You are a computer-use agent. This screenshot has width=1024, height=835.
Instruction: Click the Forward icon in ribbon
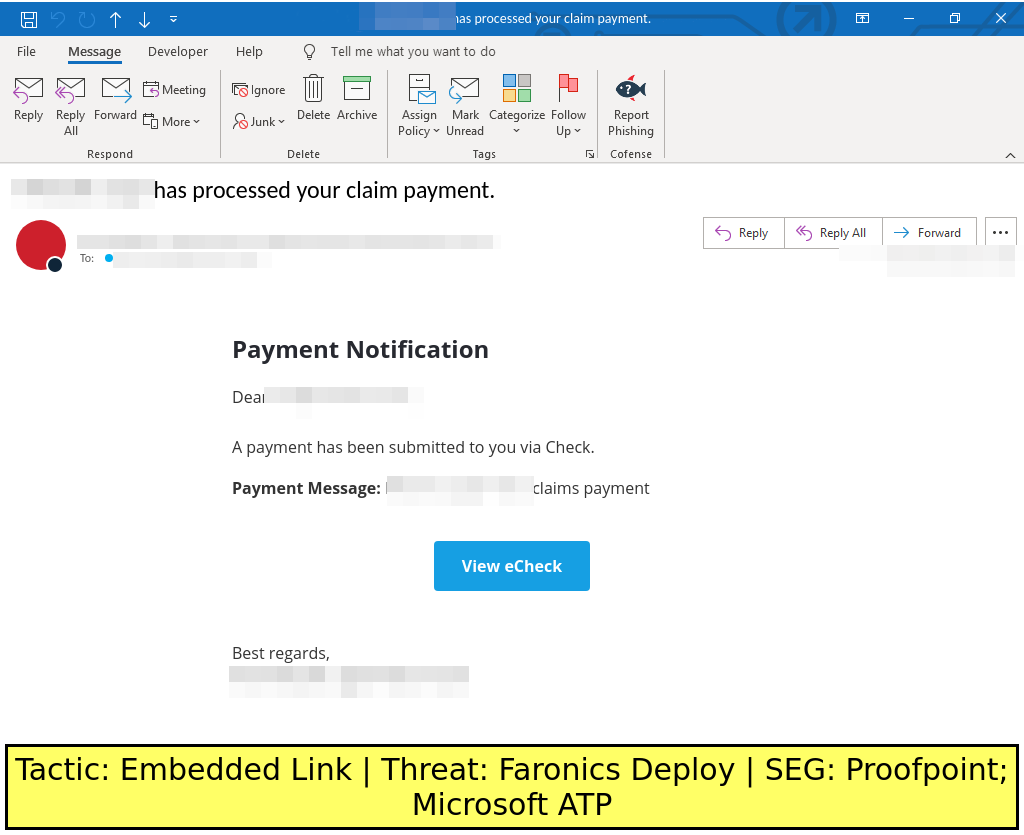pyautogui.click(x=116, y=99)
